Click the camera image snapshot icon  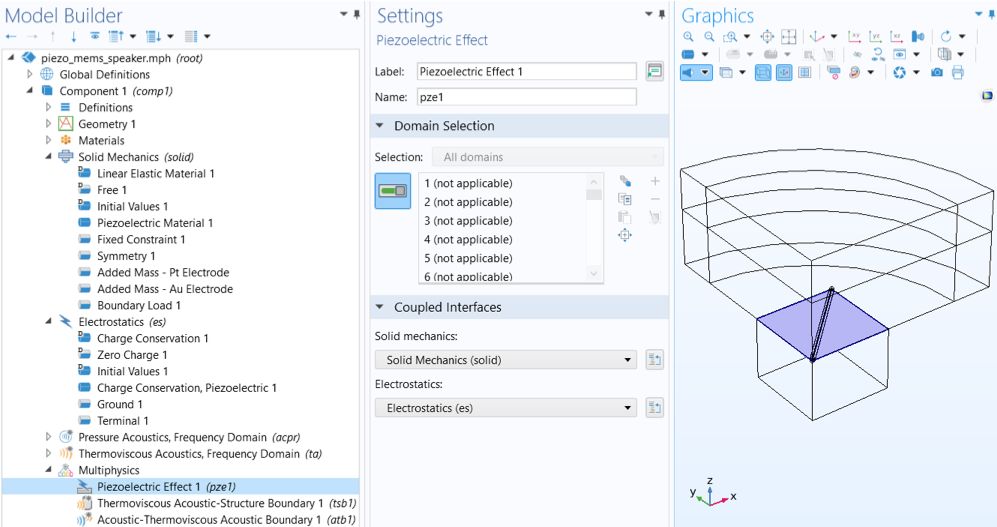point(936,72)
